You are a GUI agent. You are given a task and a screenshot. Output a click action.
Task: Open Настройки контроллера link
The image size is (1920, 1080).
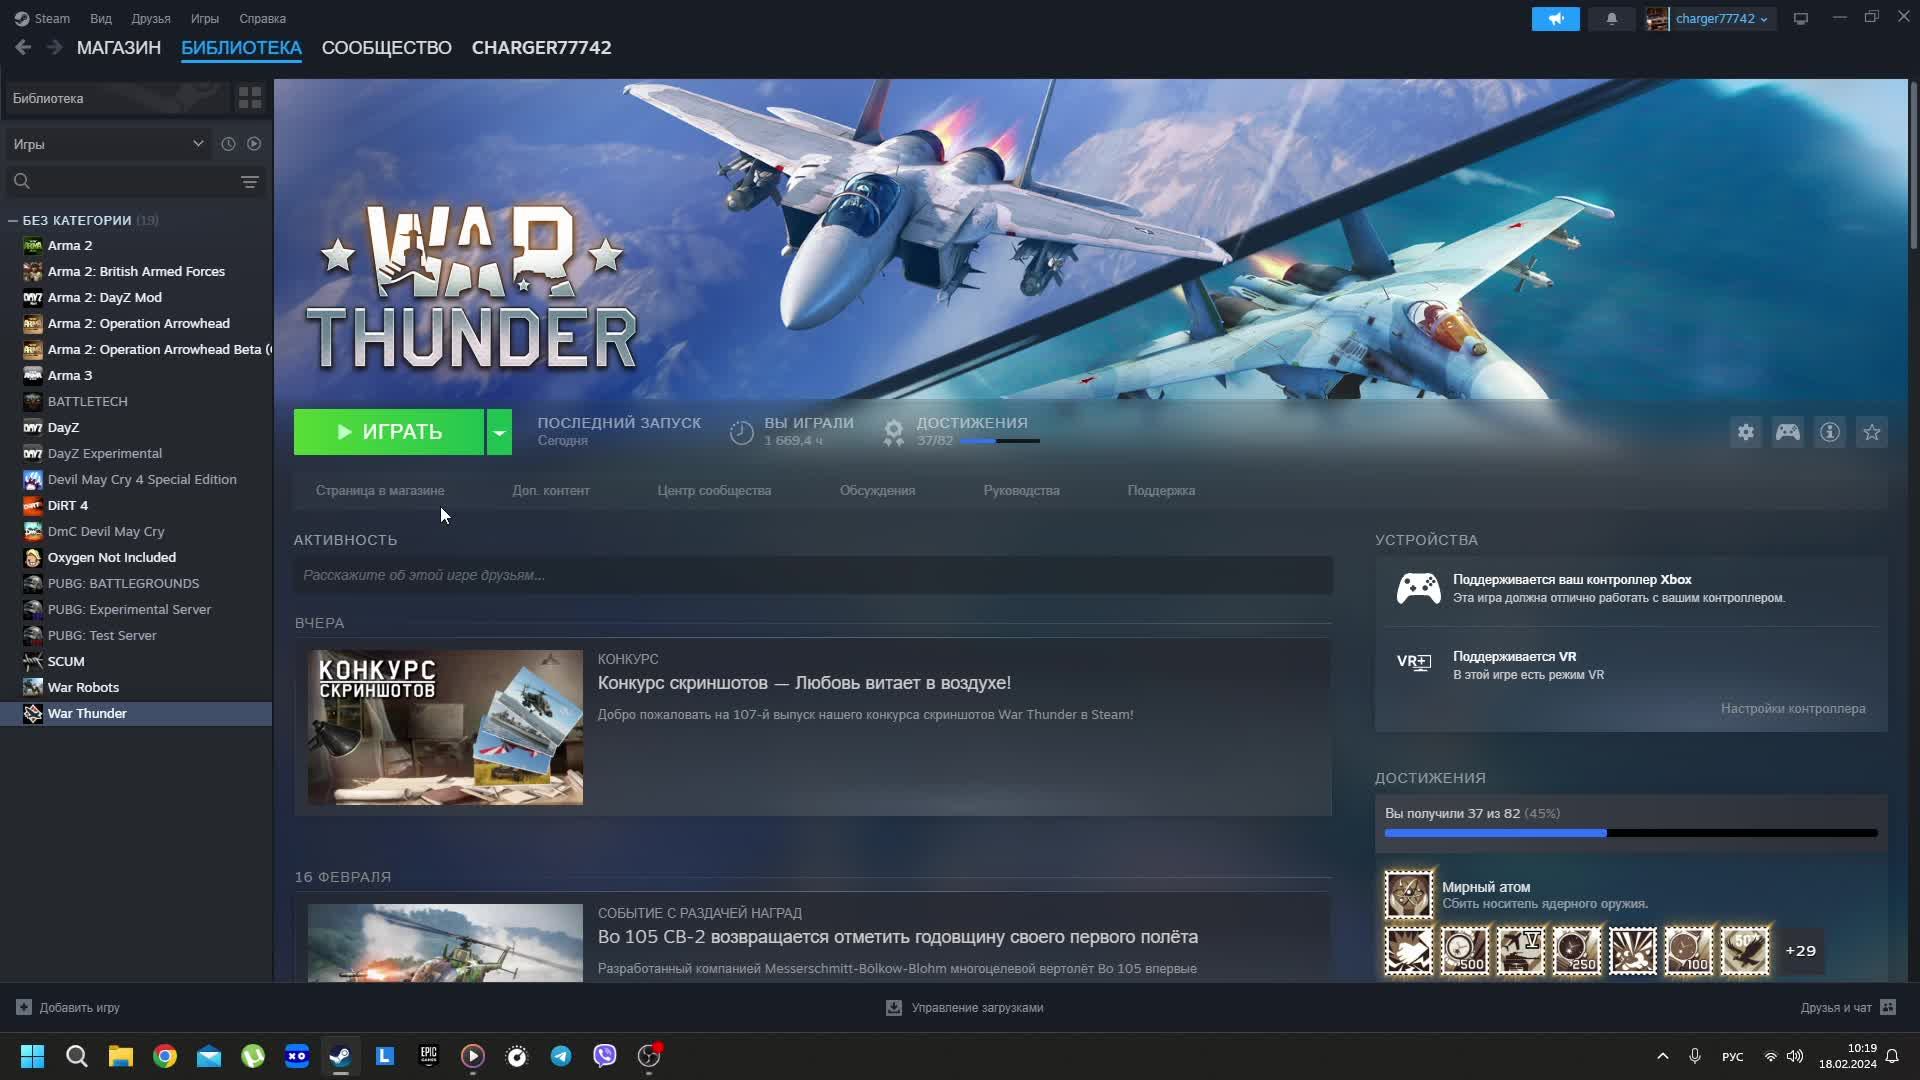[x=1794, y=708]
